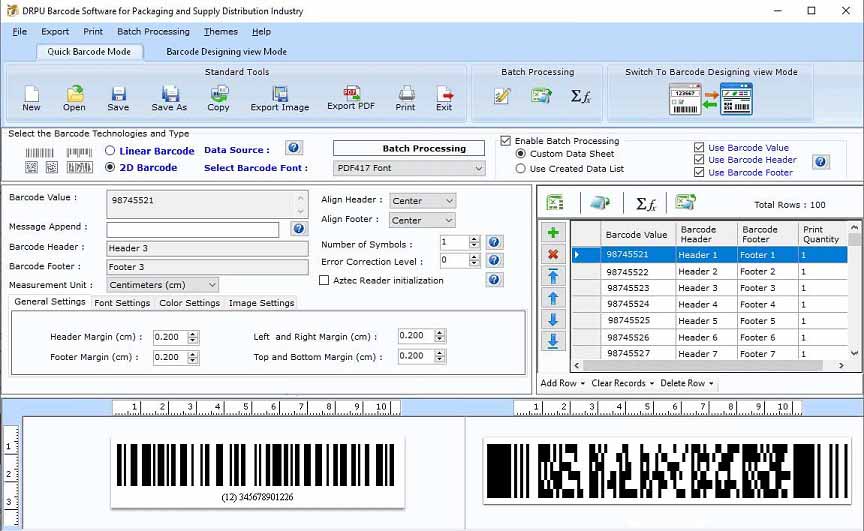Click move row to bottom arrow icon
This screenshot has width=864, height=531.
(553, 341)
